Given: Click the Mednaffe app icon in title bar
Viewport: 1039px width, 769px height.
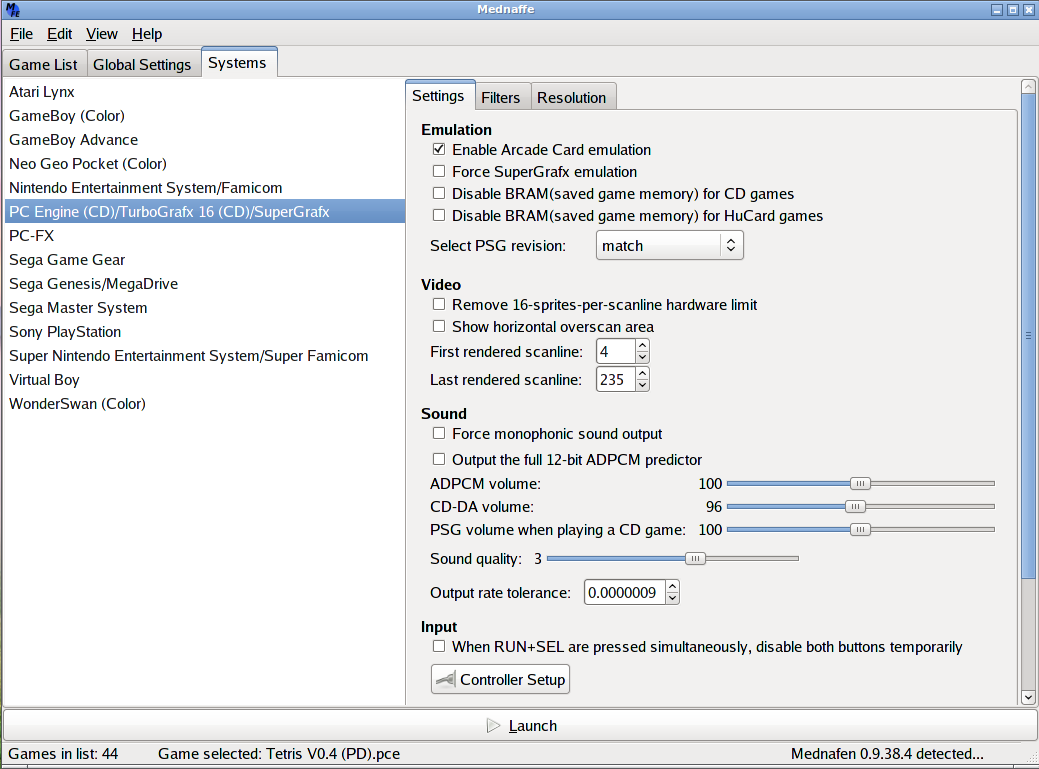Looking at the screenshot, I should [13, 10].
